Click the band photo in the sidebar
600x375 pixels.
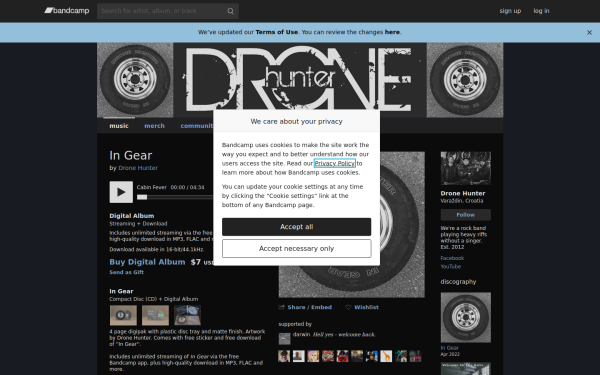[x=466, y=168]
